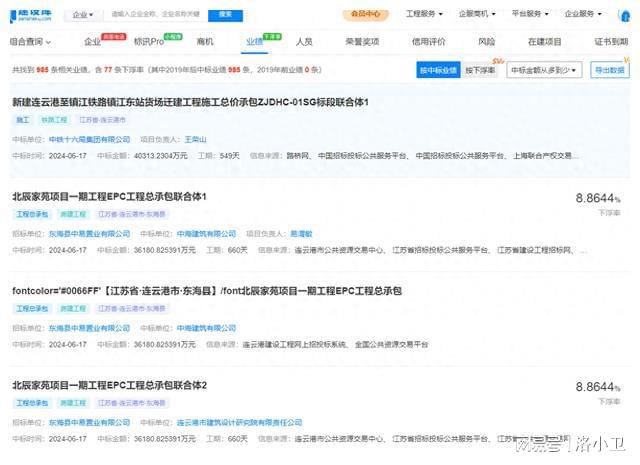Toggle the 按下浮率 filter
This screenshot has height=465, width=640.
(x=482, y=70)
